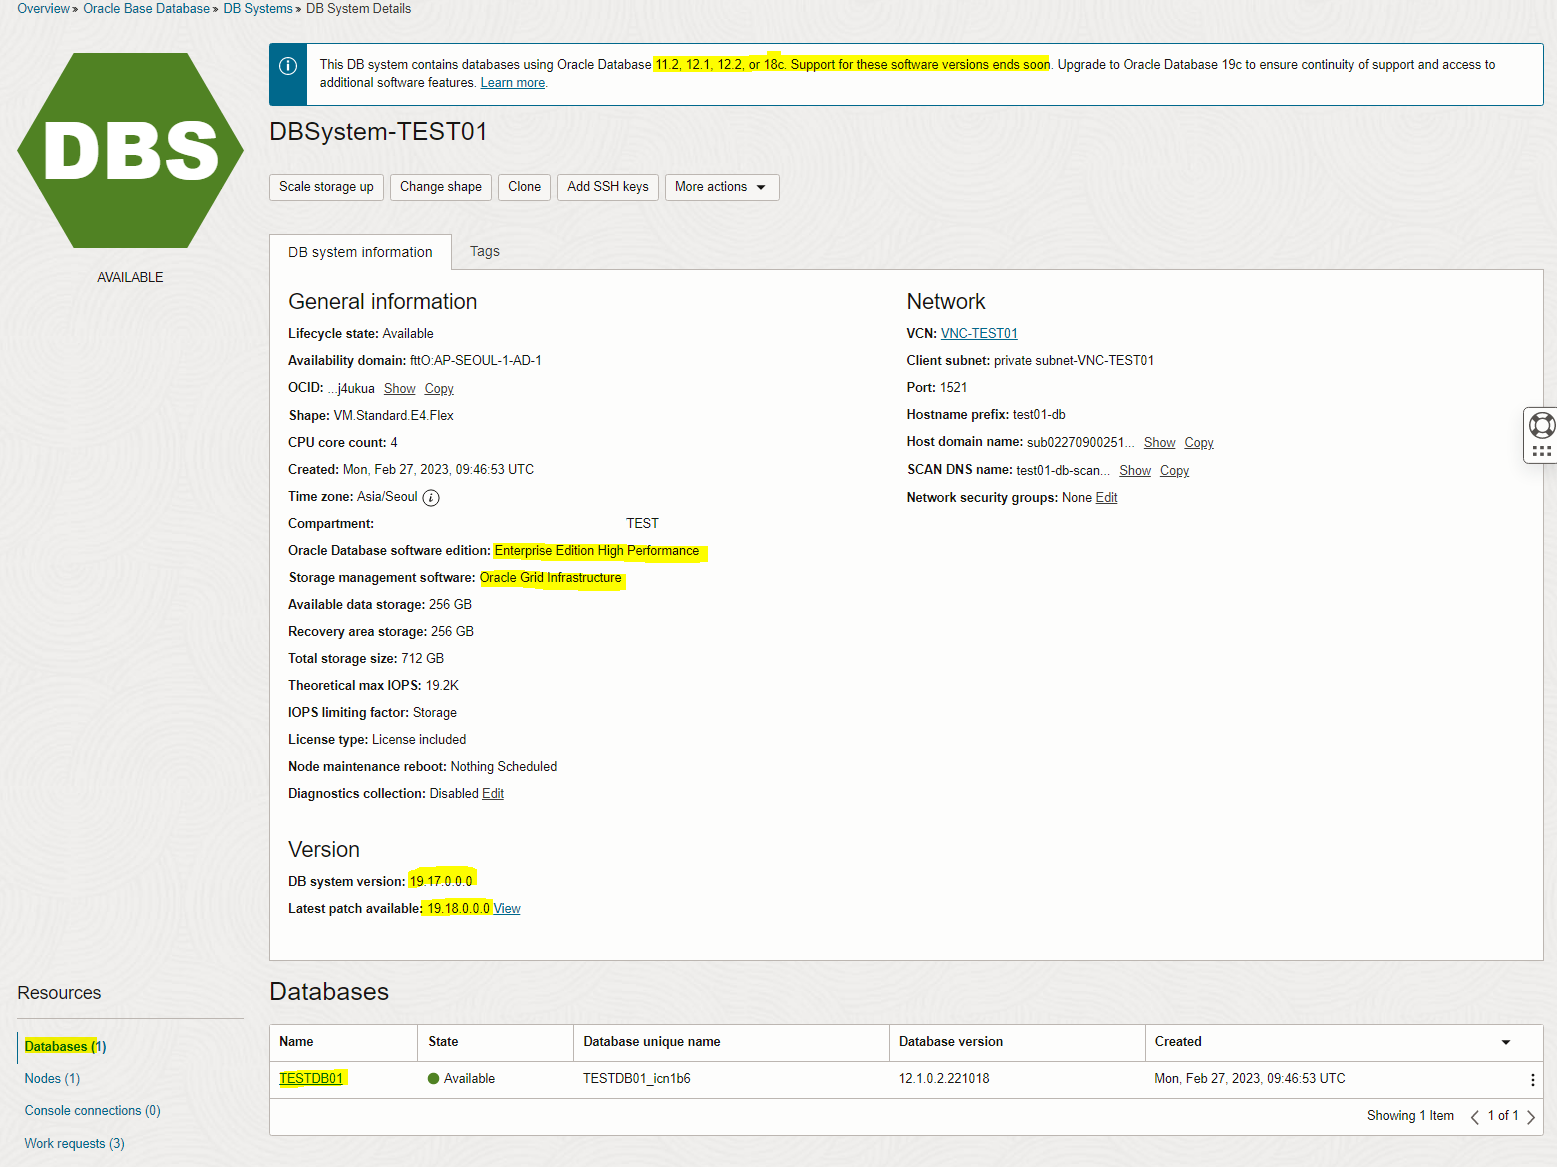Image resolution: width=1557 pixels, height=1167 pixels.
Task: Switch to the Tags tab
Action: (x=485, y=252)
